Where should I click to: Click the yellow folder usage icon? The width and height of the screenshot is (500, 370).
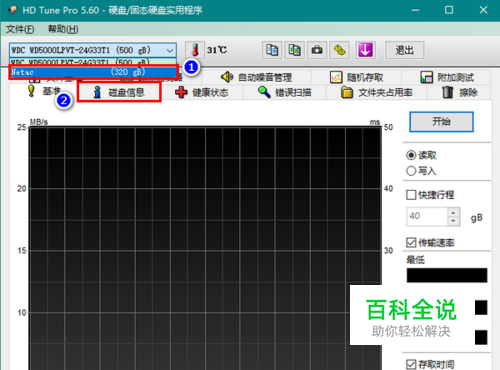(347, 92)
